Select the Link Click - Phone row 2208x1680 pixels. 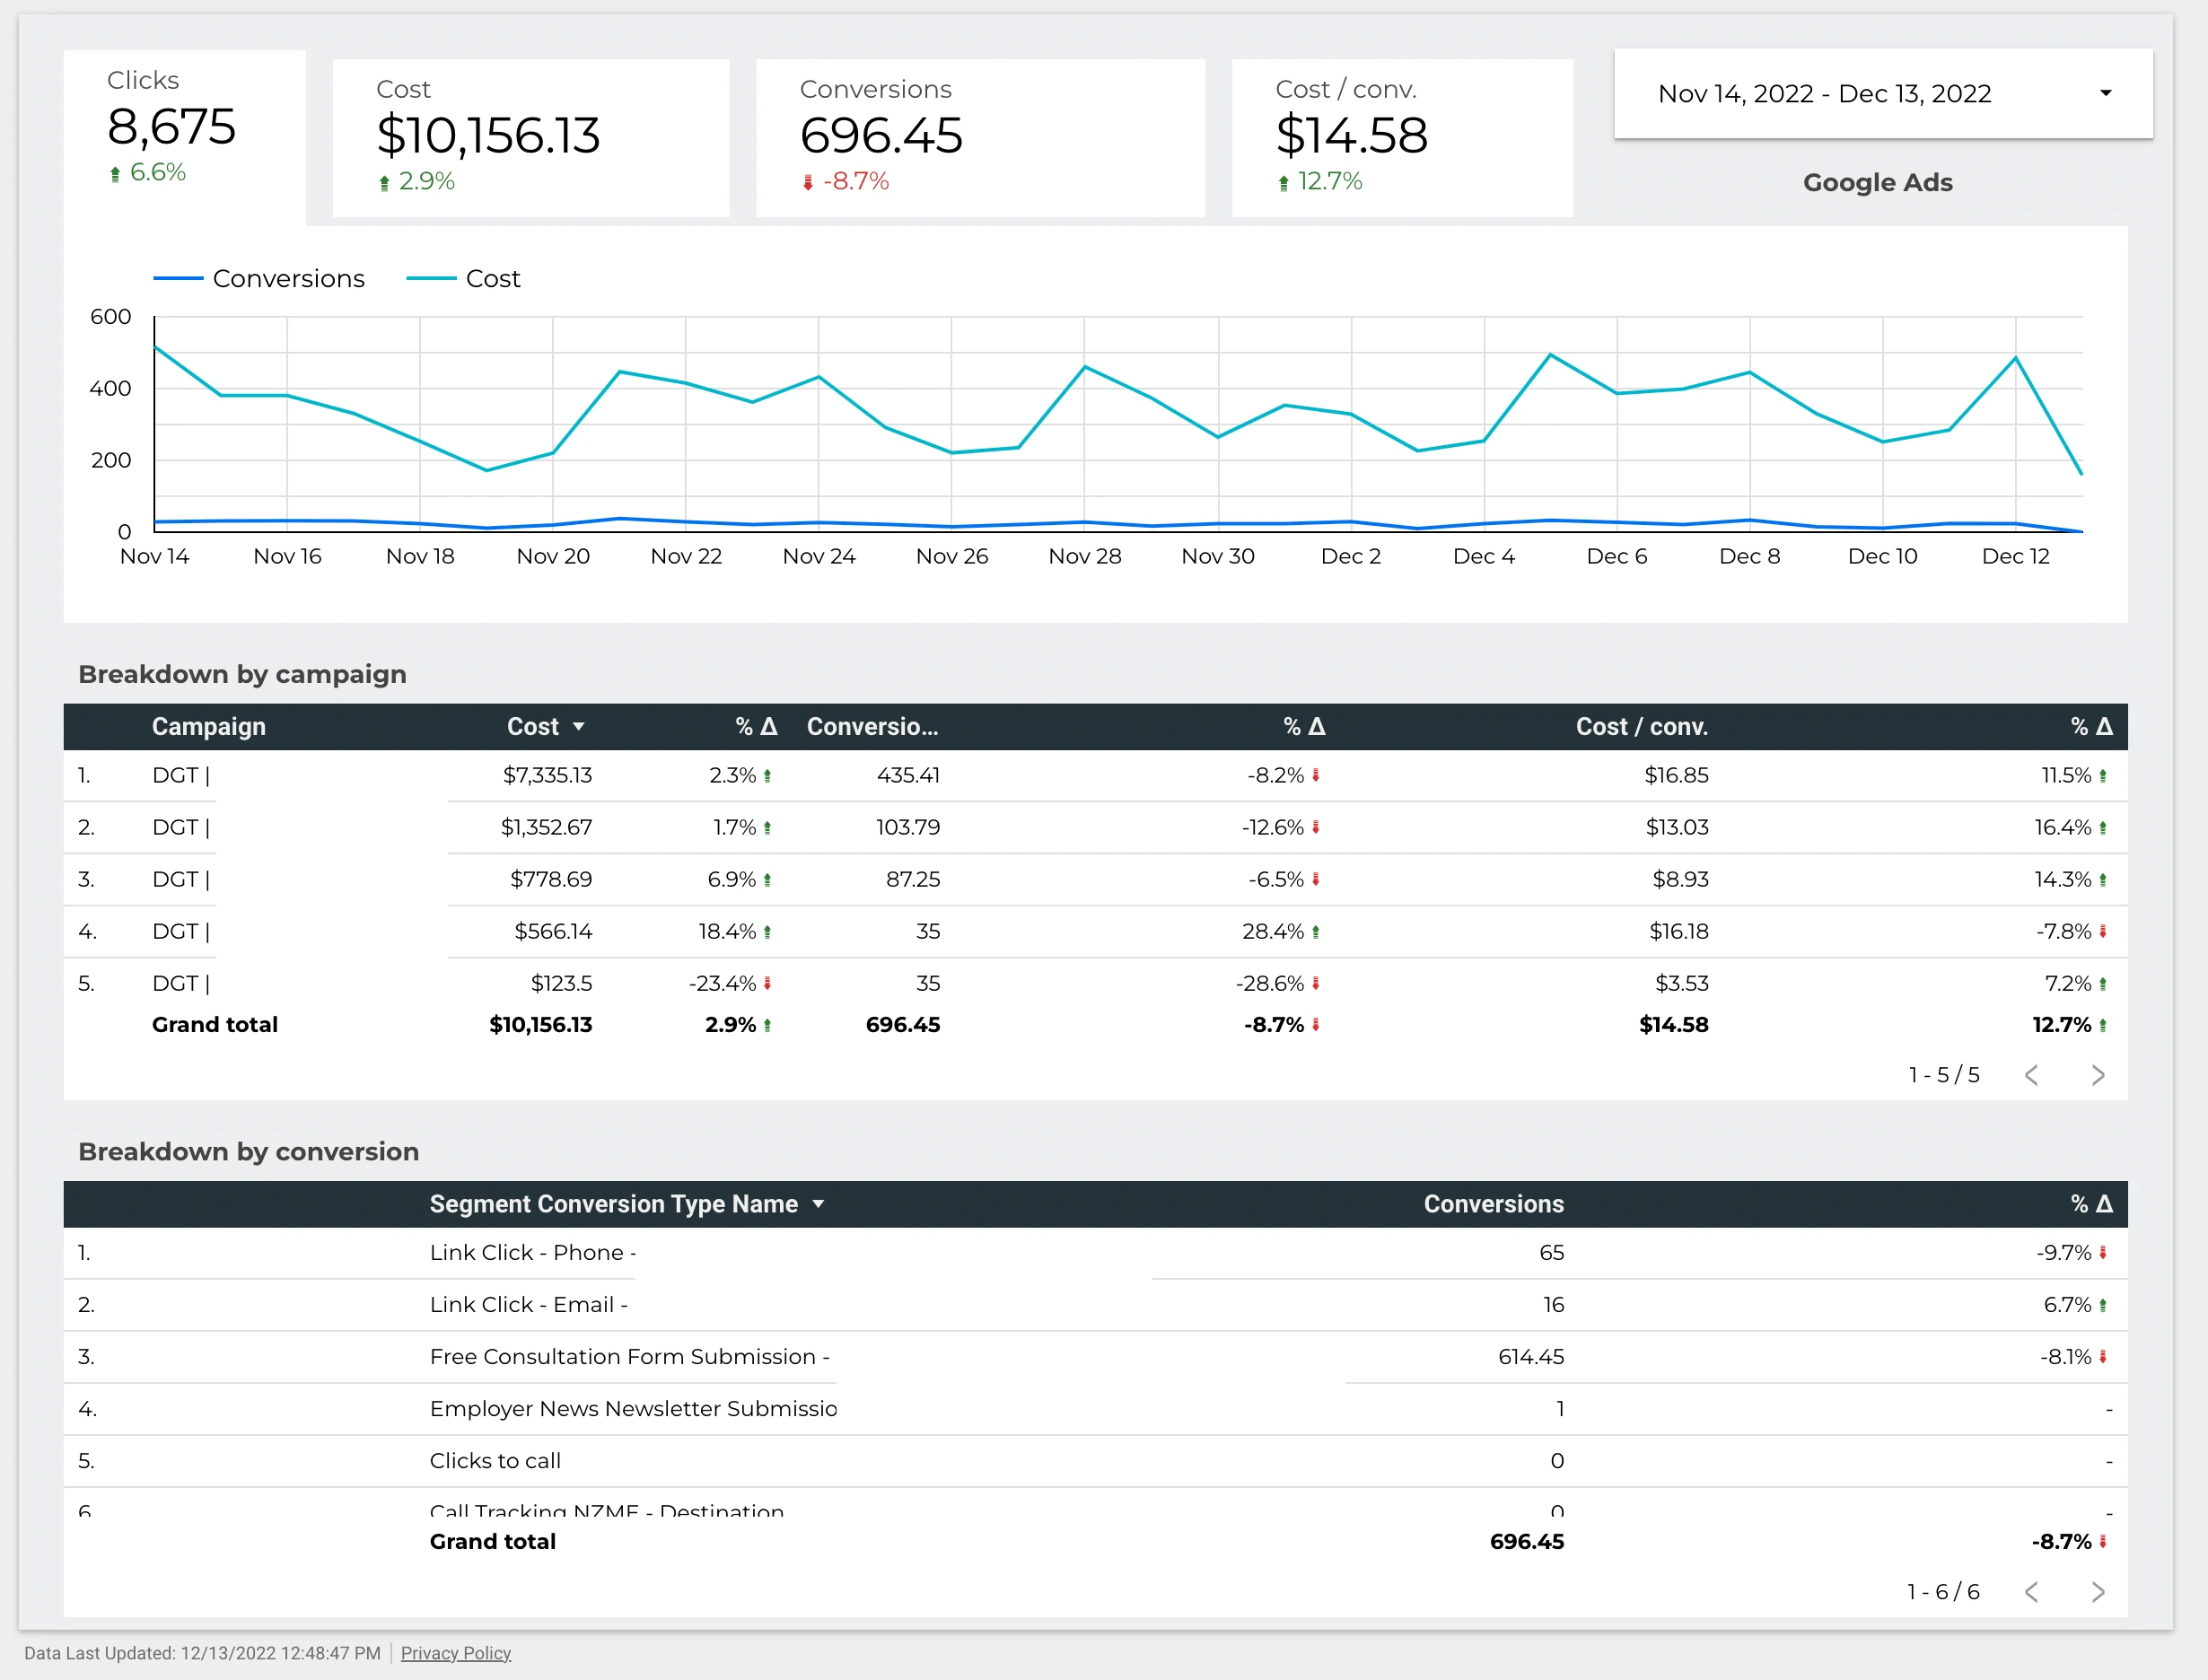click(532, 1253)
